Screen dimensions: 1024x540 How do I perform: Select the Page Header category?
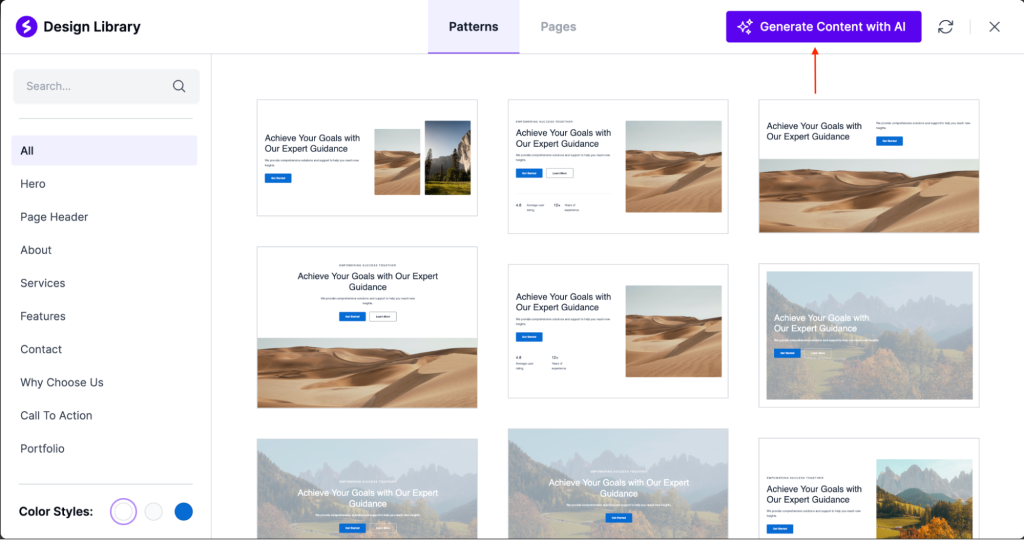click(x=54, y=217)
